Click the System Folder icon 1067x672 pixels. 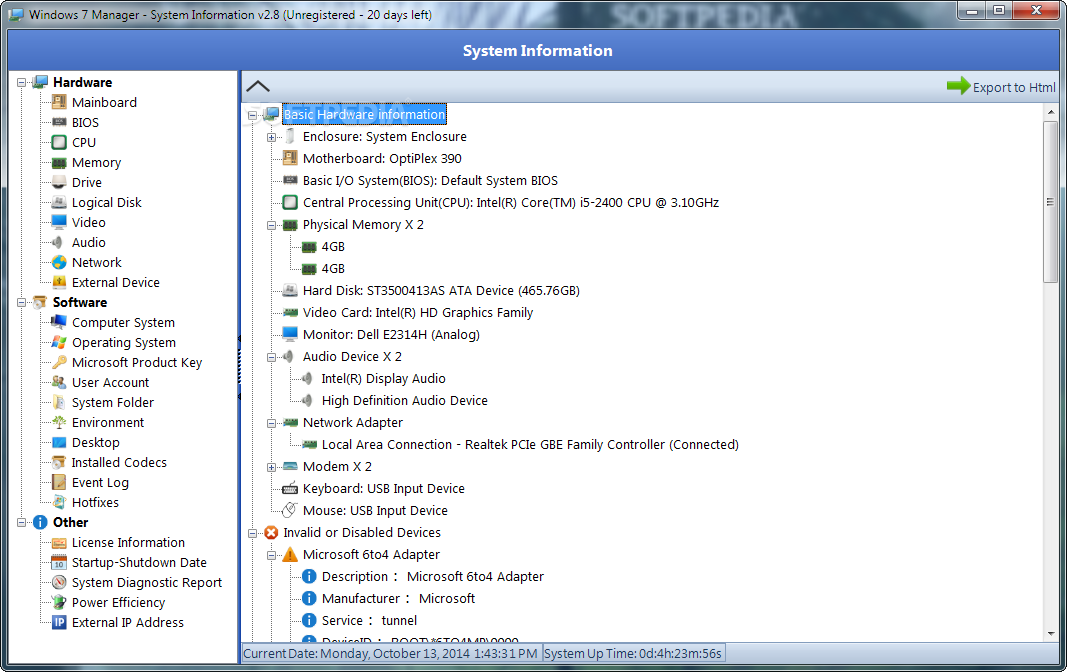tap(59, 403)
